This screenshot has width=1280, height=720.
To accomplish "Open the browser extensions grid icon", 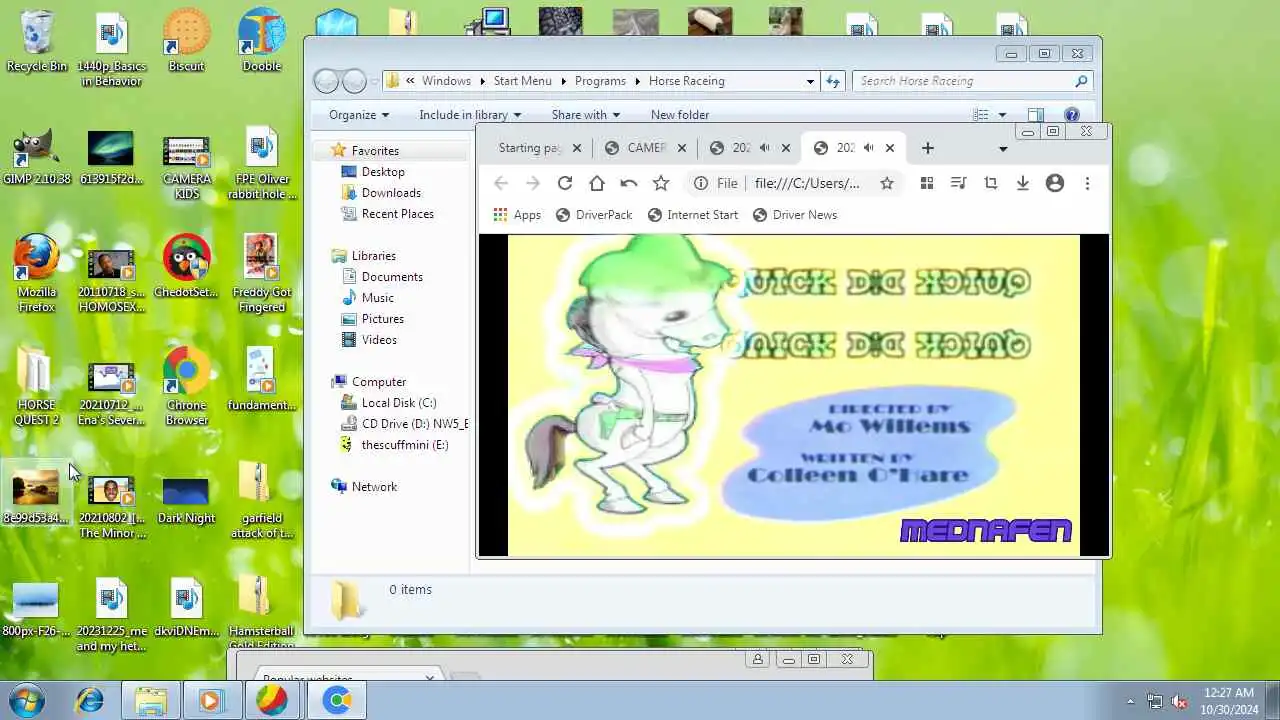I will 927,183.
